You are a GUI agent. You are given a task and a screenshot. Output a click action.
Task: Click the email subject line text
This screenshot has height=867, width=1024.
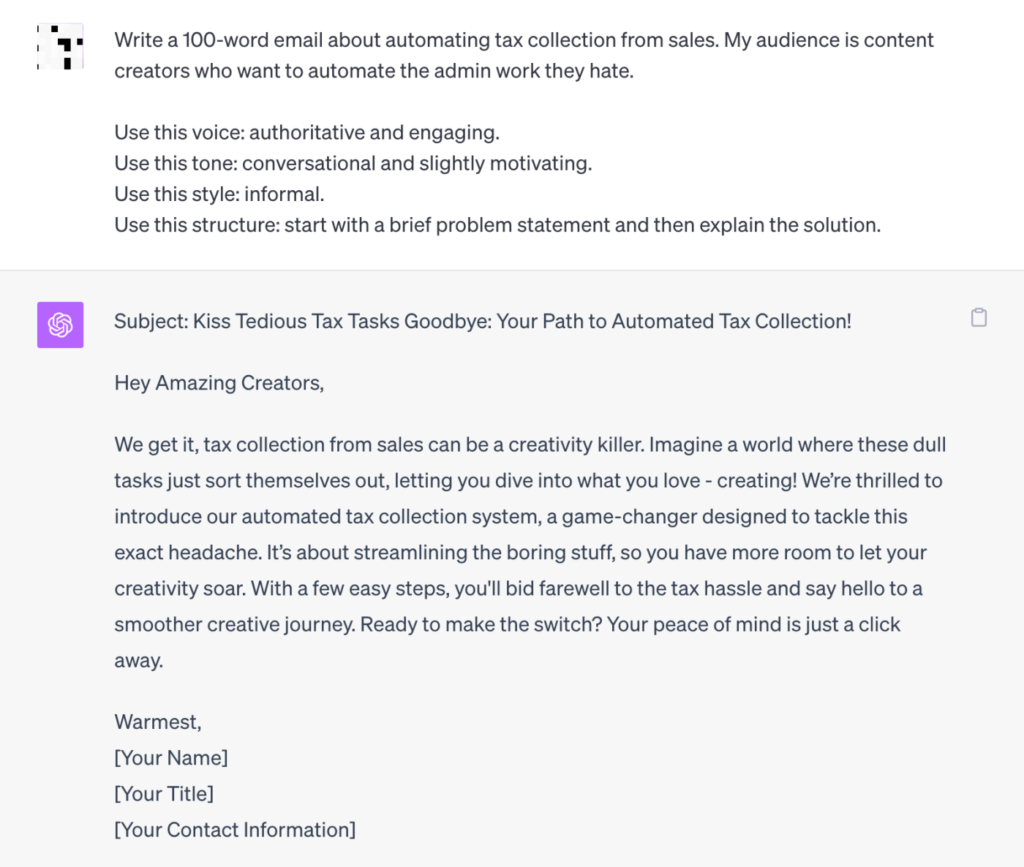click(x=483, y=321)
